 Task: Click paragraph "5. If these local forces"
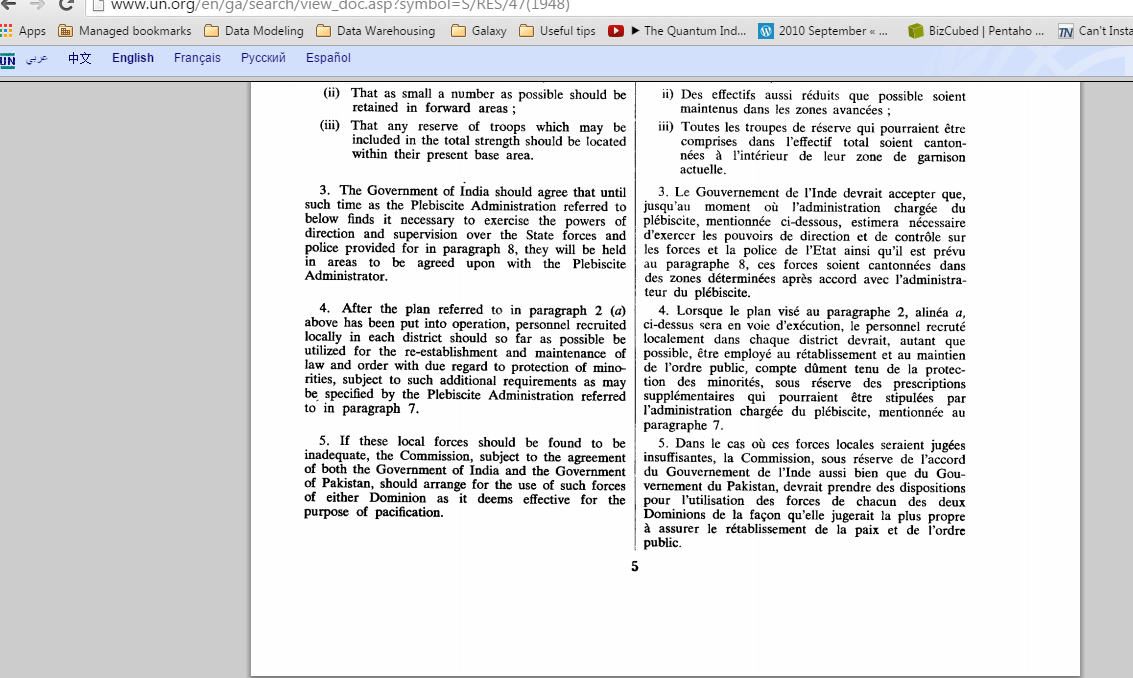[x=465, y=477]
